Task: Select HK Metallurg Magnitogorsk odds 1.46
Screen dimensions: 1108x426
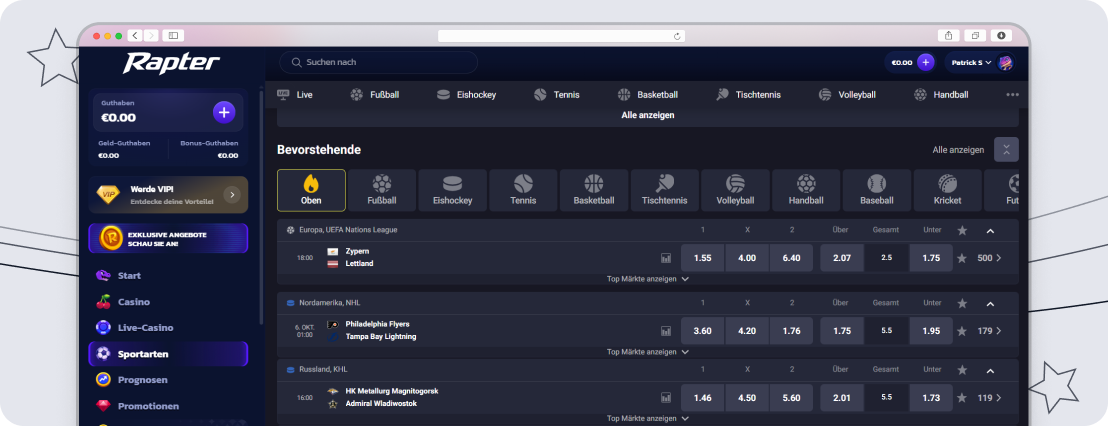Action: click(702, 398)
